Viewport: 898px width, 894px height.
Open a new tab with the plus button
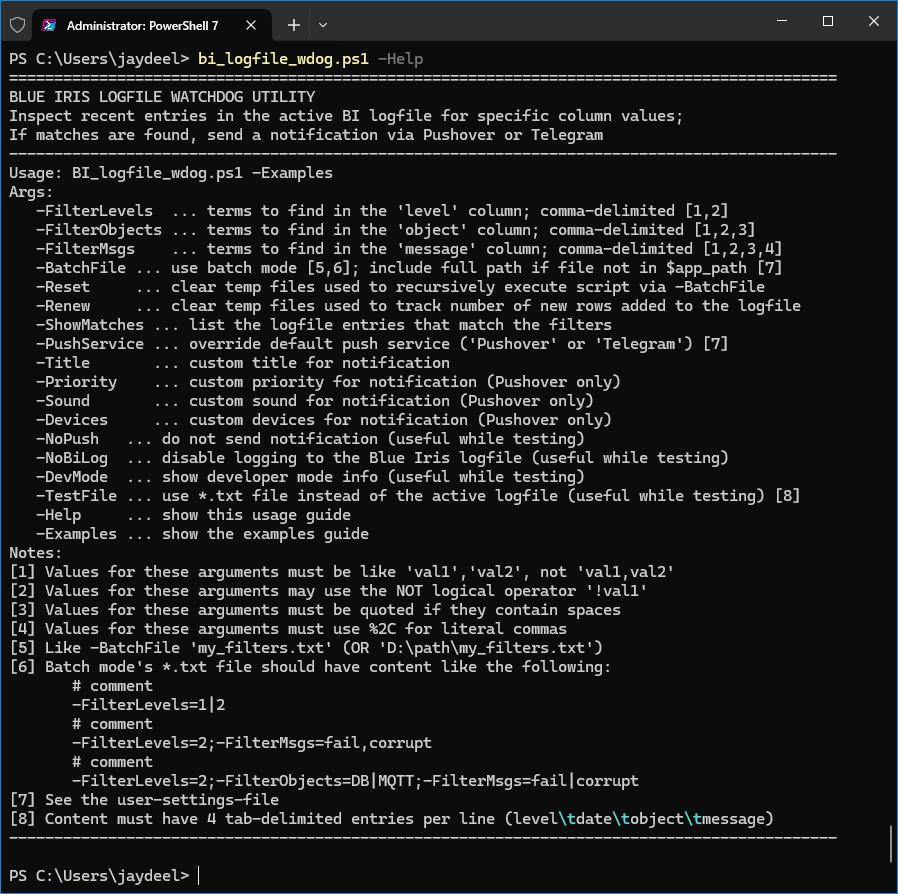point(294,25)
